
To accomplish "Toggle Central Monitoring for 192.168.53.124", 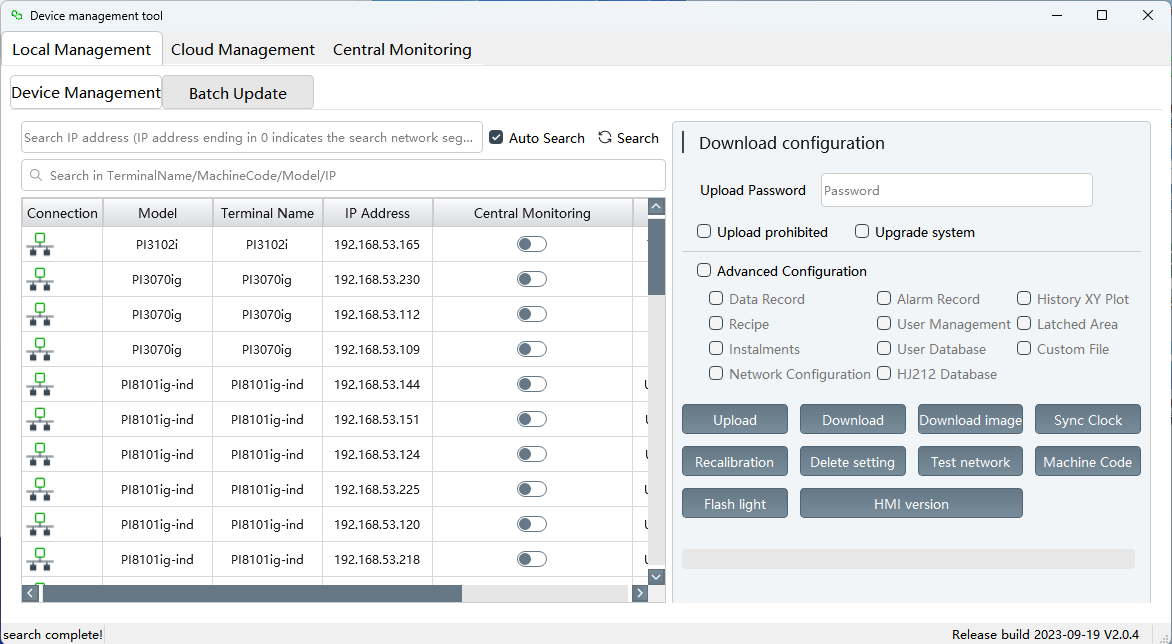I will point(532,454).
